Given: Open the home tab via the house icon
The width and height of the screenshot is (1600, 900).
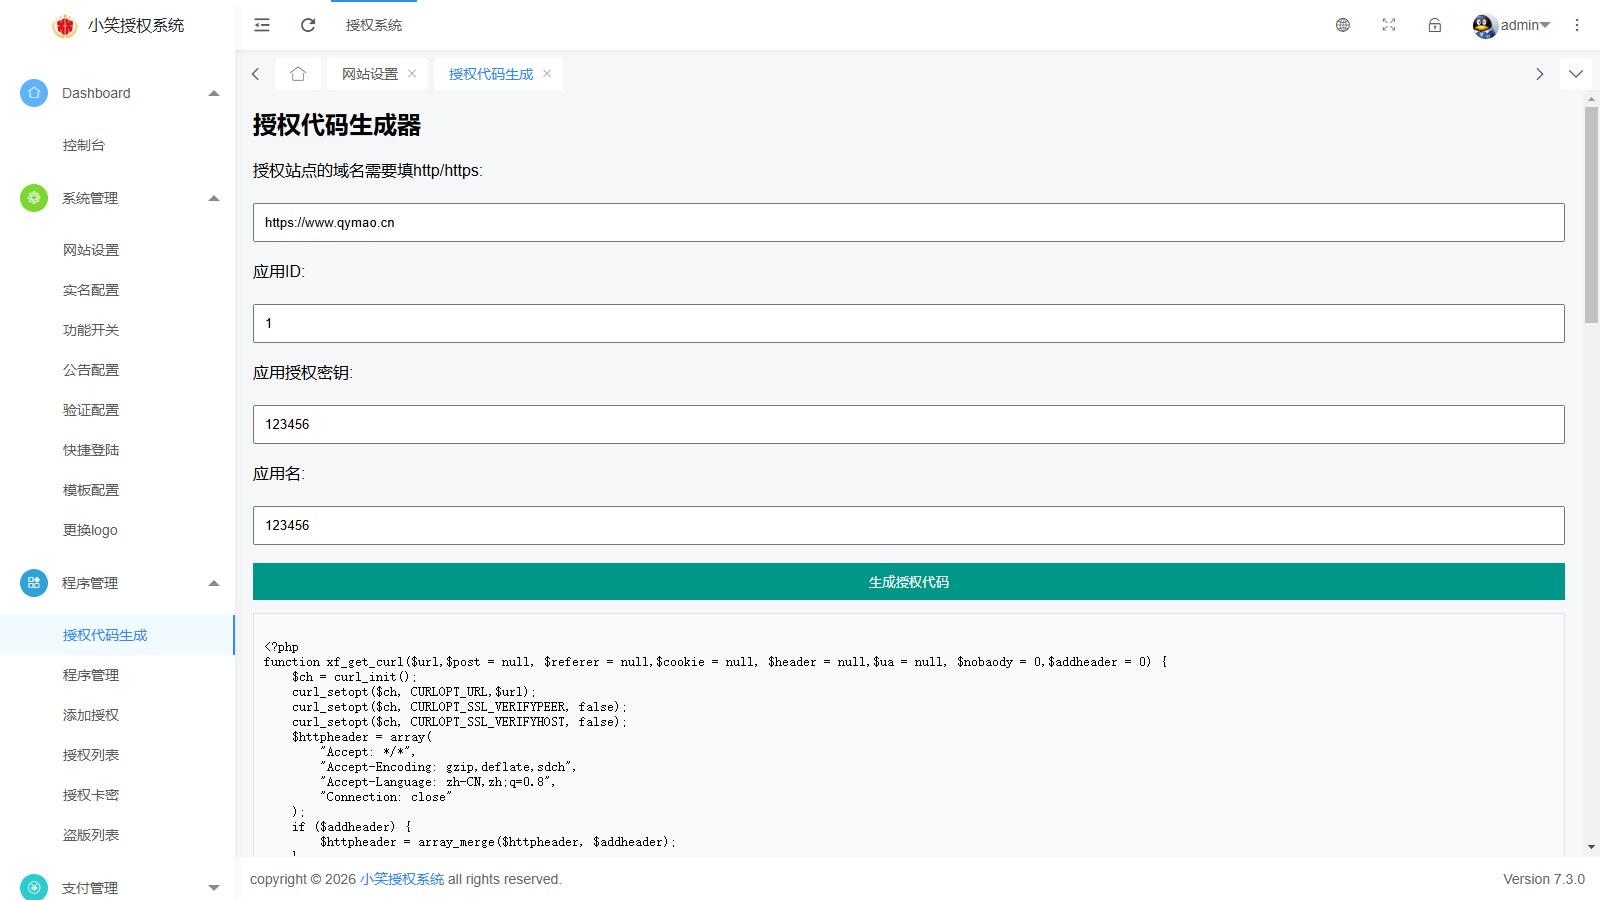Looking at the screenshot, I should [x=298, y=73].
